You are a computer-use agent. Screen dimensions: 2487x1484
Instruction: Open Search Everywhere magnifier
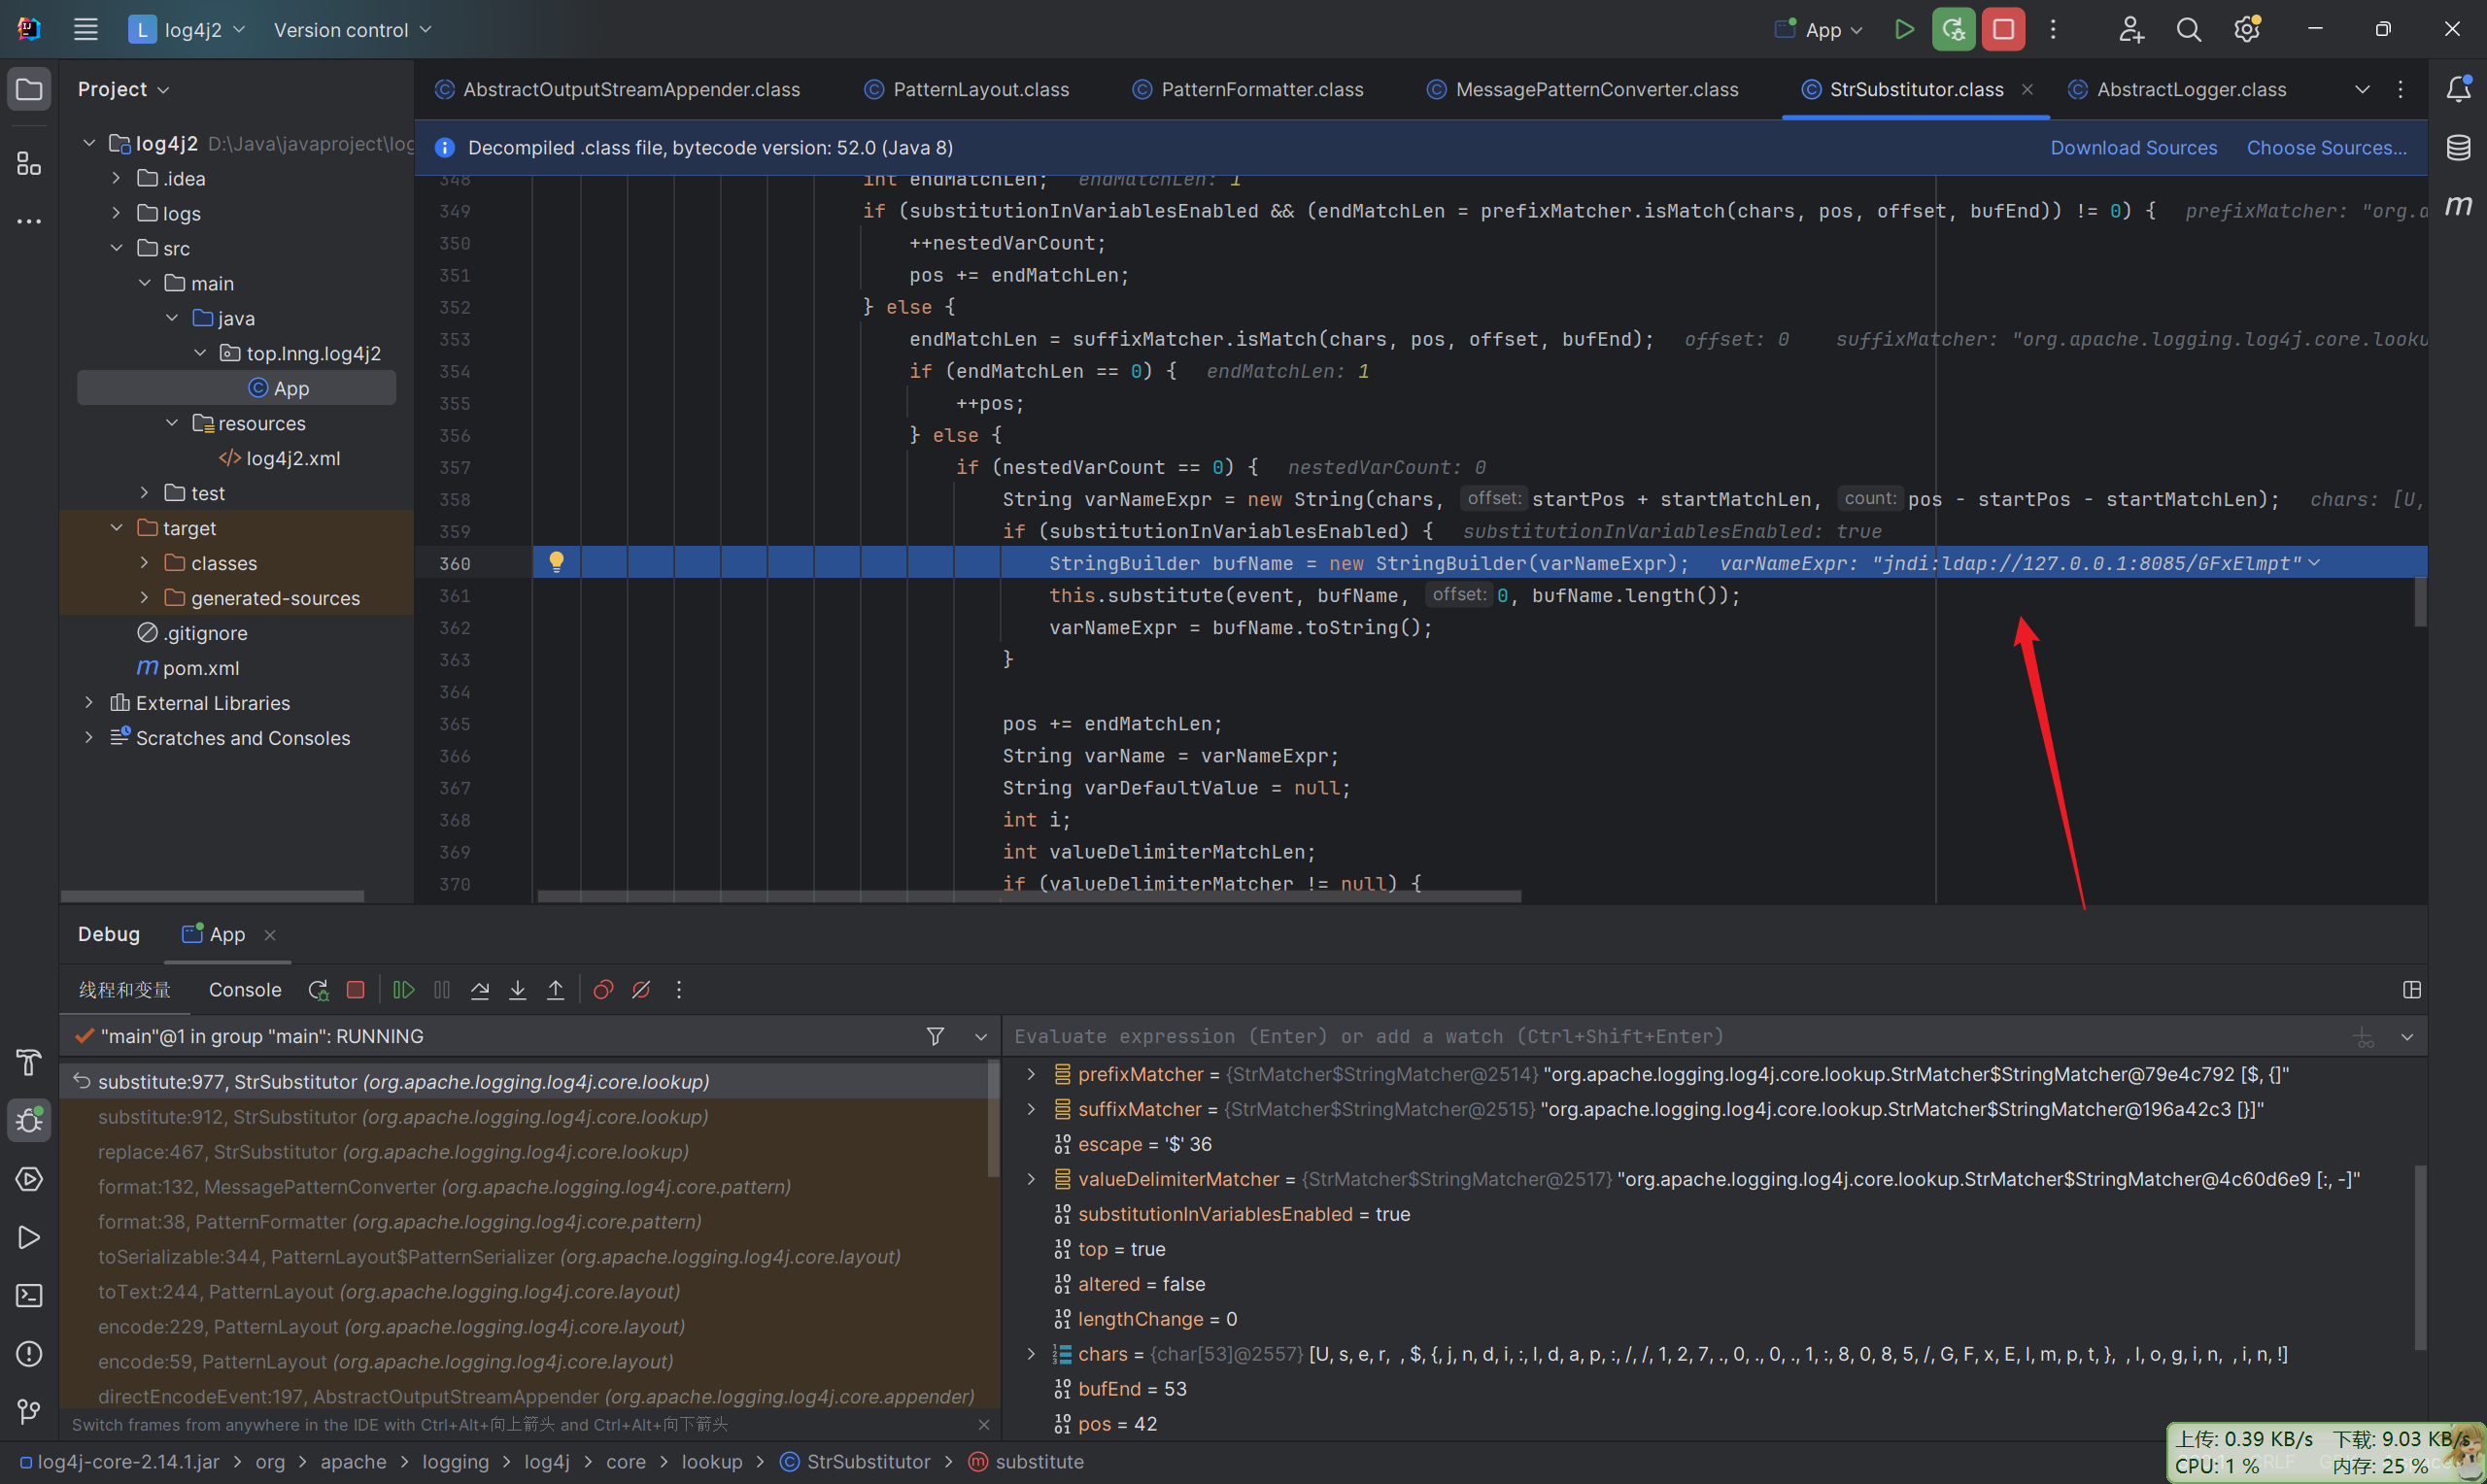point(2189,29)
